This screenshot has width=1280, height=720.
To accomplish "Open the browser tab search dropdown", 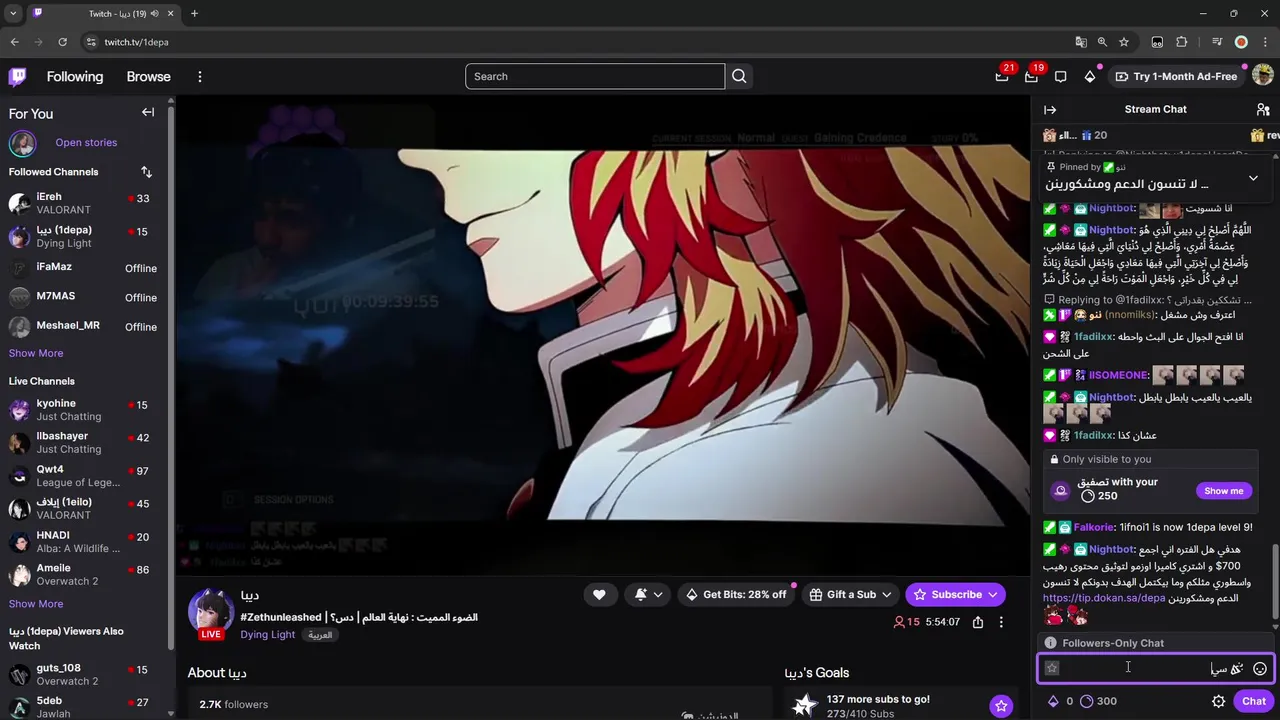I will [13, 13].
